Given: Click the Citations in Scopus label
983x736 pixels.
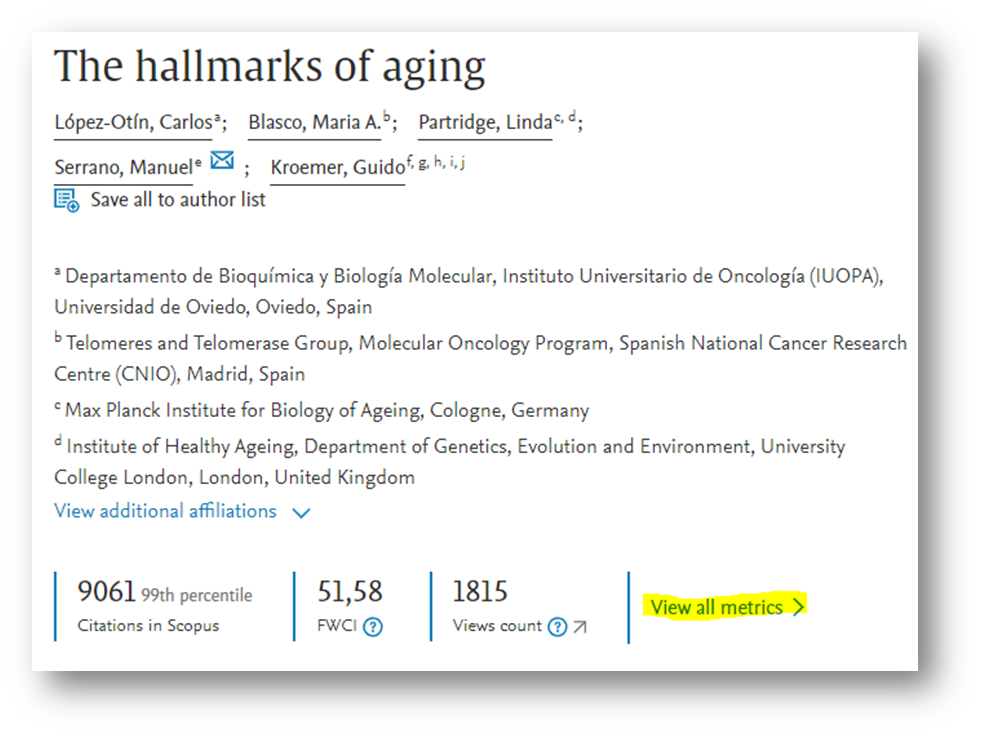Looking at the screenshot, I should [x=148, y=626].
